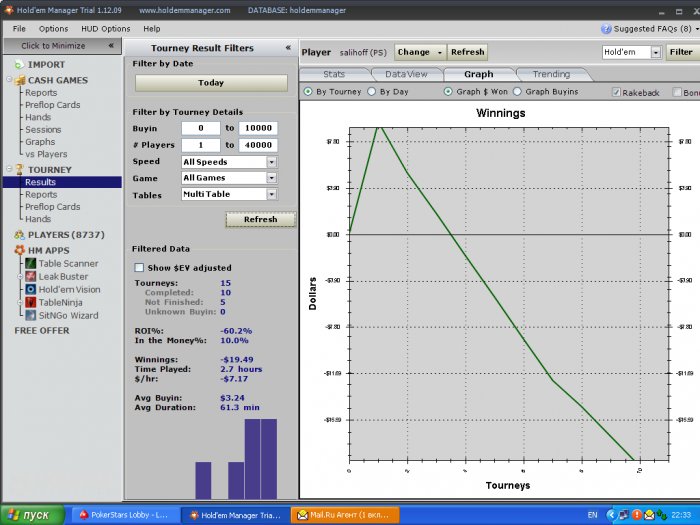700x525 pixels.
Task: Open the HUD Options menu
Action: click(105, 29)
